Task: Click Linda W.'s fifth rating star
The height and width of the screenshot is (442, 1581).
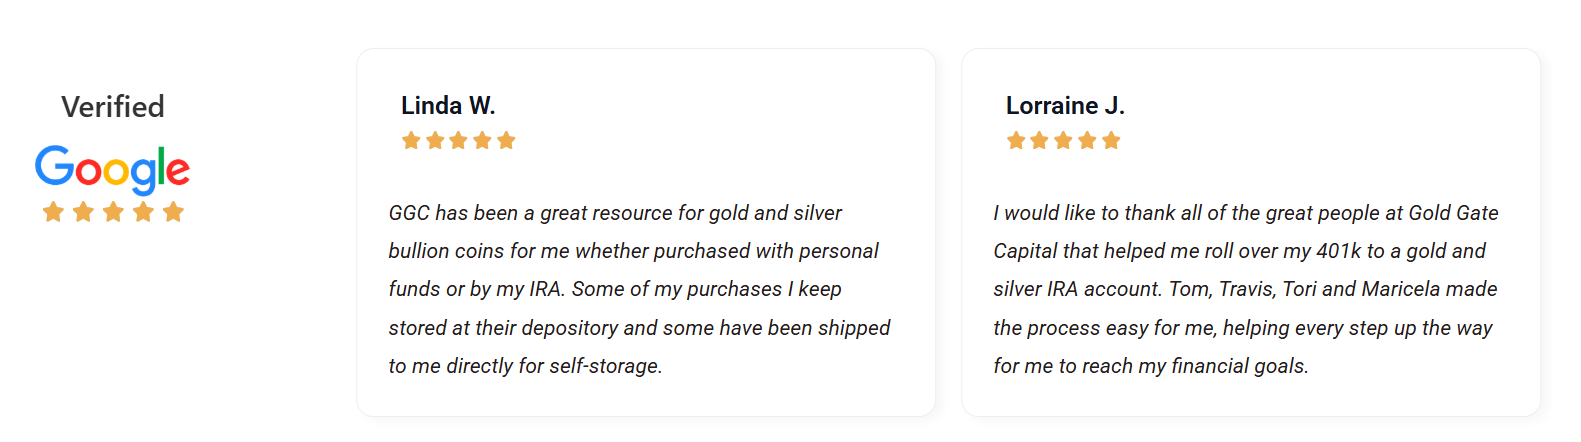Action: [506, 141]
